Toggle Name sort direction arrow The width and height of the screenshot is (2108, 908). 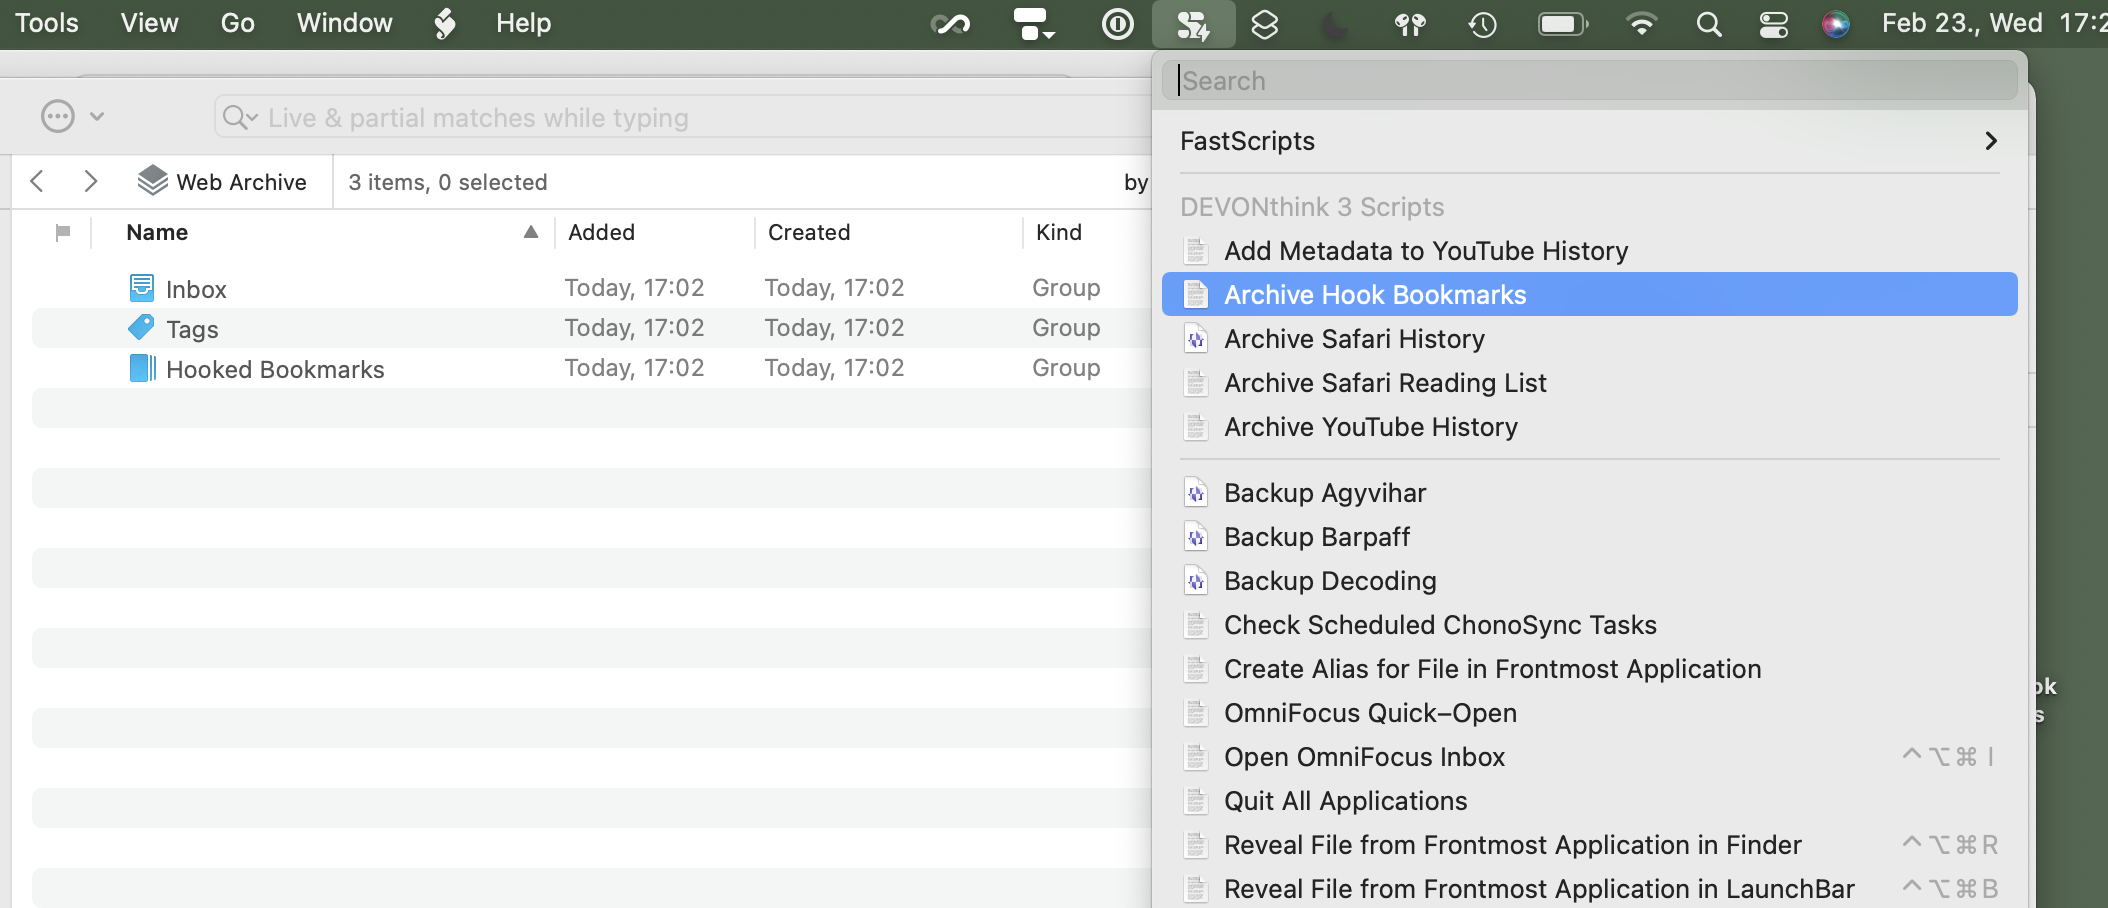coord(531,232)
